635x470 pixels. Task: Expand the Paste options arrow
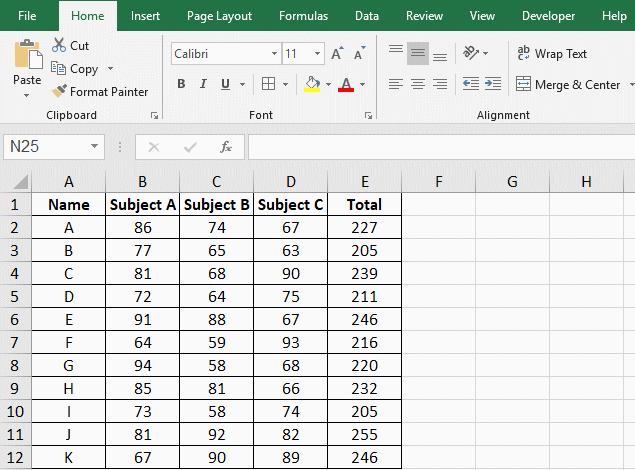tap(26, 96)
